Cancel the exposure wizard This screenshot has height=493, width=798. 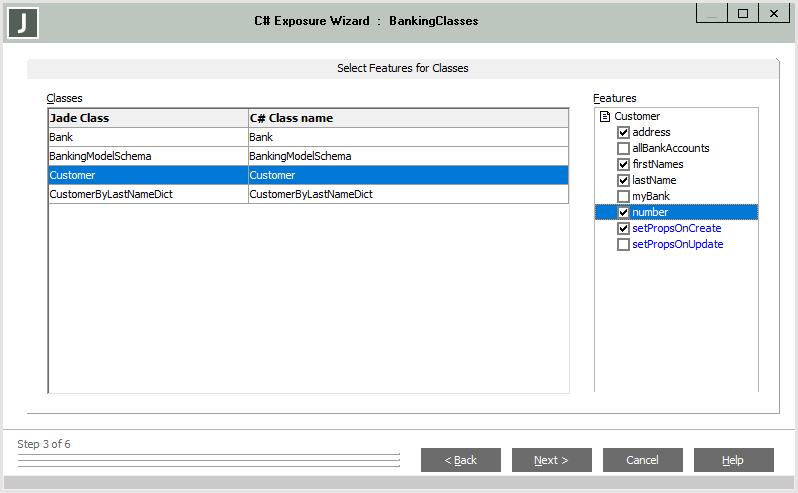tap(642, 460)
